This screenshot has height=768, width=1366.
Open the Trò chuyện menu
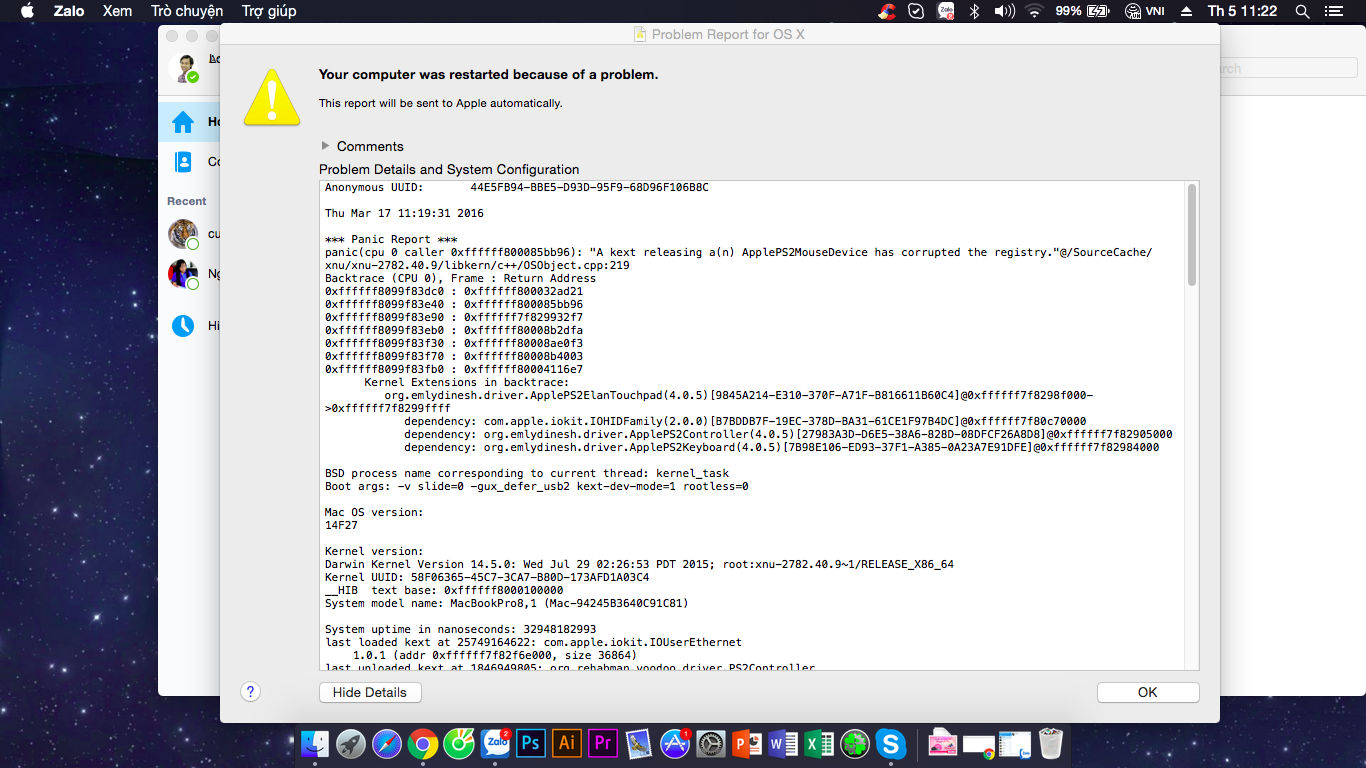coord(187,11)
